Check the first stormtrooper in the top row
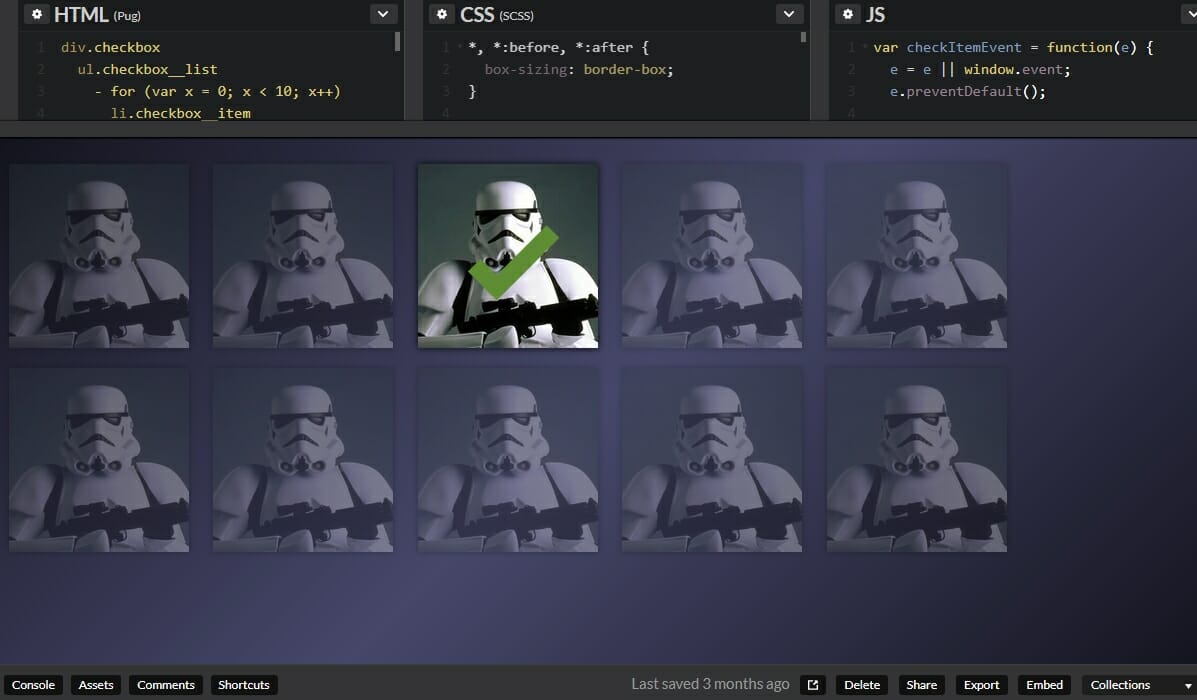The image size is (1197, 700). 99,256
